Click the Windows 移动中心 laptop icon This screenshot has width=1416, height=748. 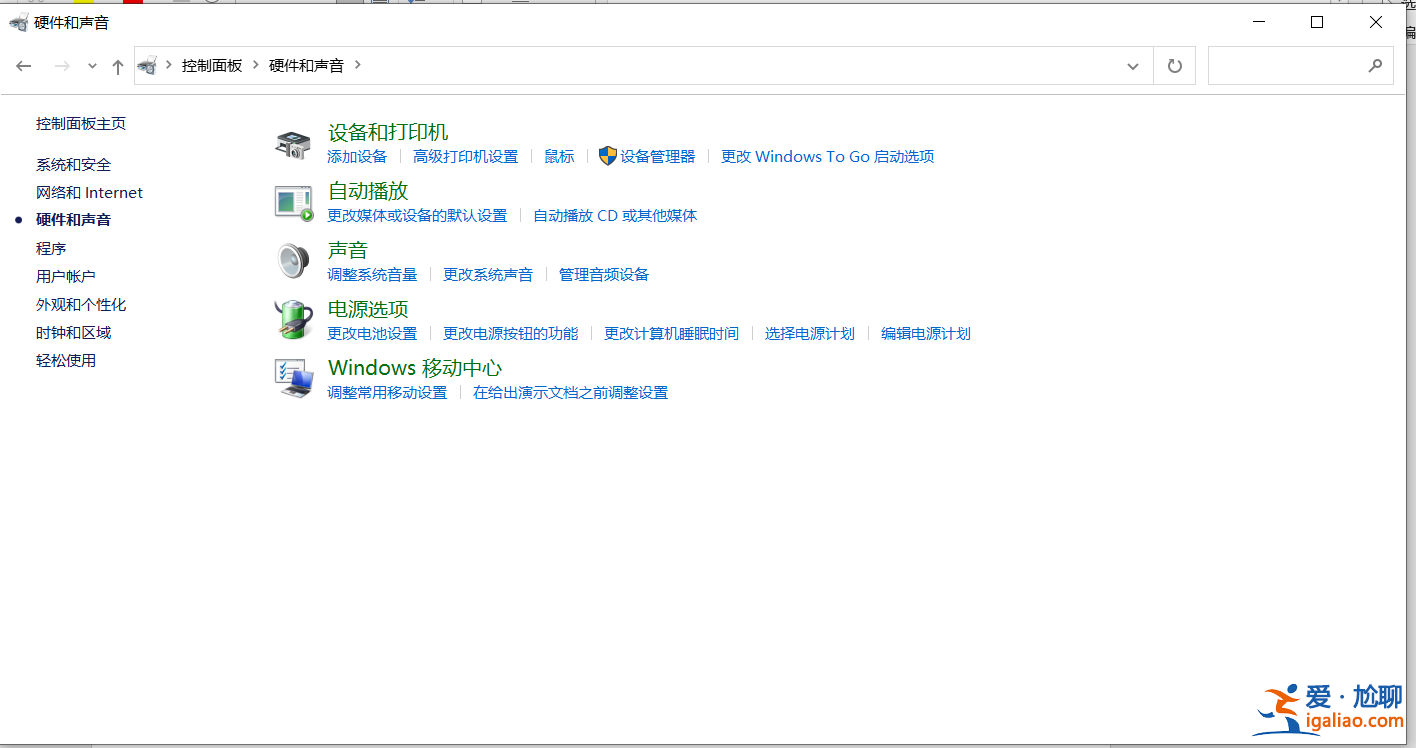tap(293, 379)
